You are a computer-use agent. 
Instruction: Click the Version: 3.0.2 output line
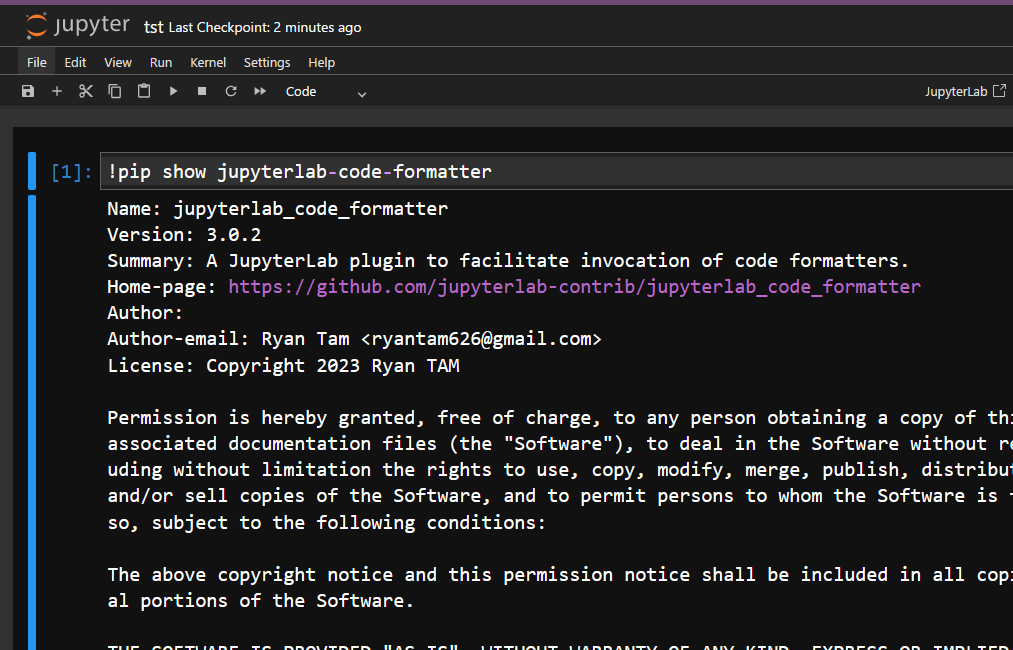pos(184,235)
